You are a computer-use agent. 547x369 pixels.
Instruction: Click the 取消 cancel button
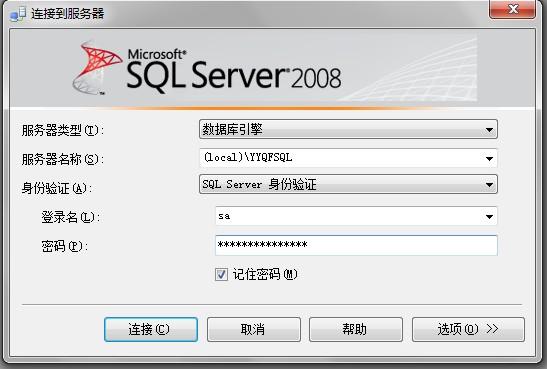pyautogui.click(x=254, y=329)
